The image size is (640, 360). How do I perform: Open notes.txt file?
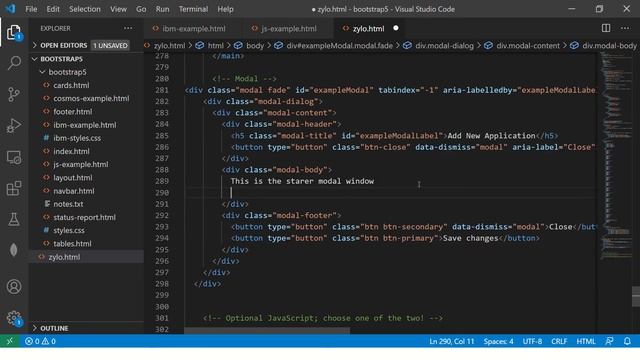68,204
